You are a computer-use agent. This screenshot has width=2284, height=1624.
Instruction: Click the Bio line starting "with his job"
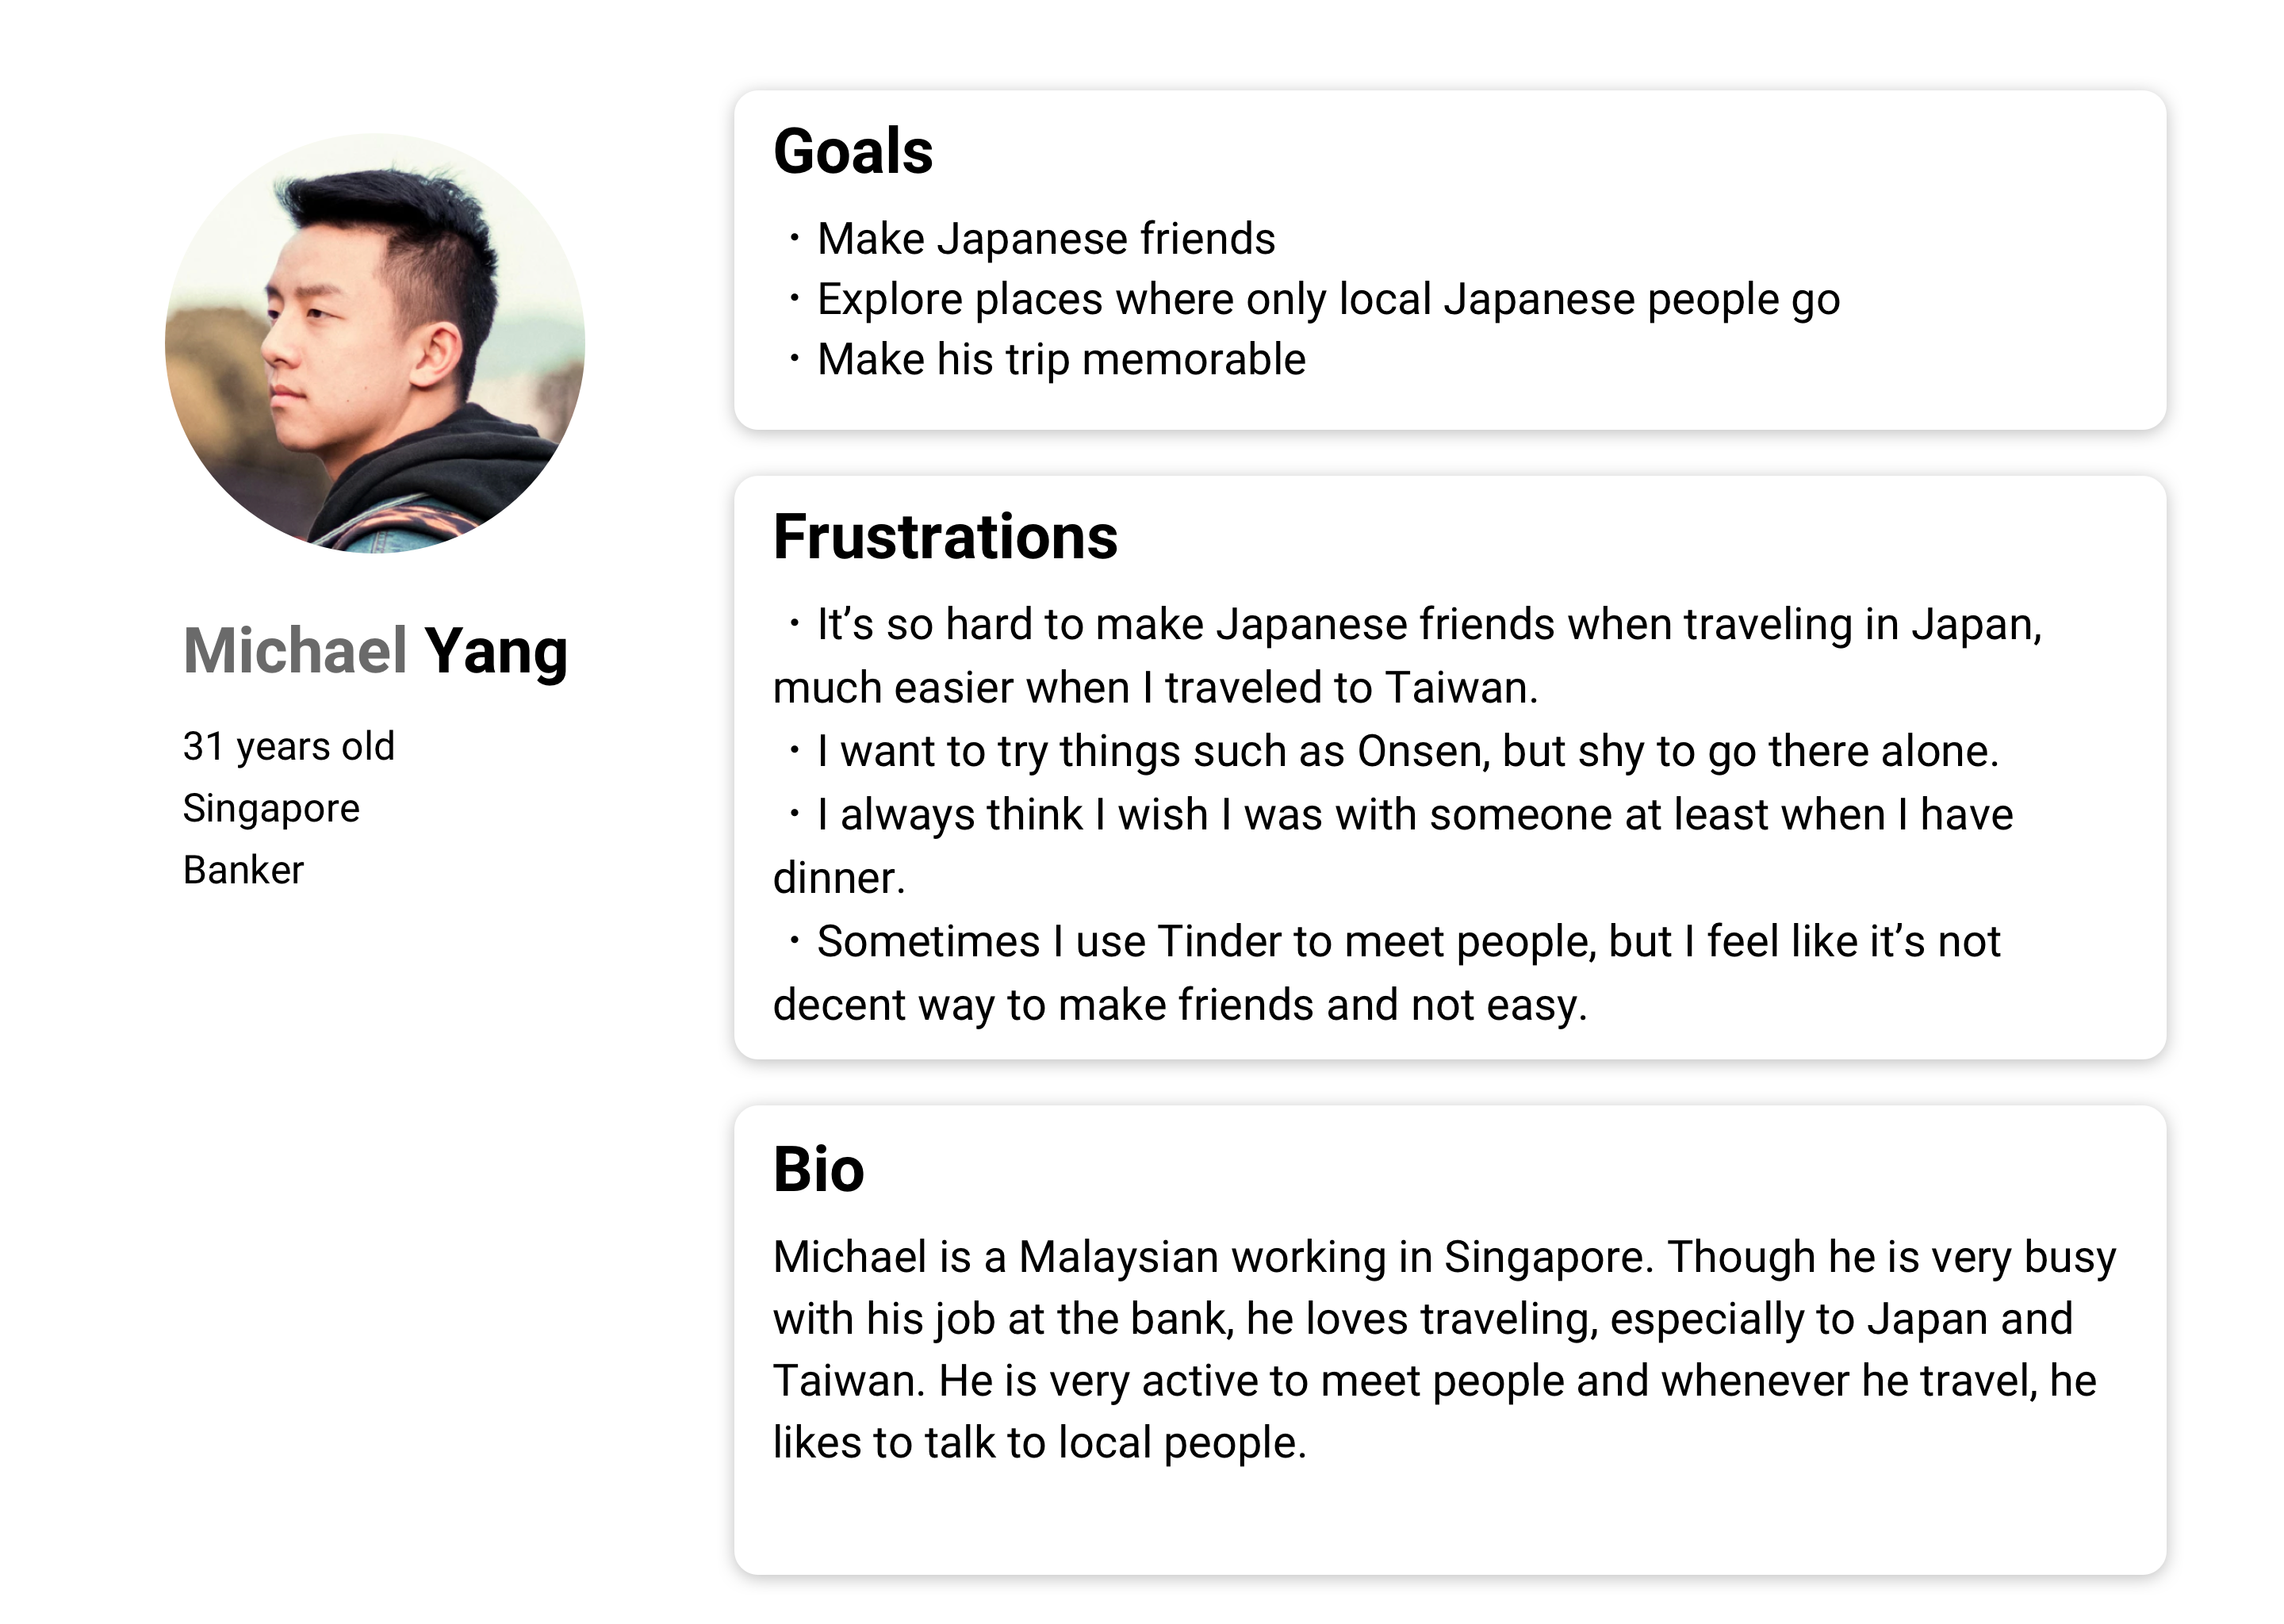(1421, 1319)
